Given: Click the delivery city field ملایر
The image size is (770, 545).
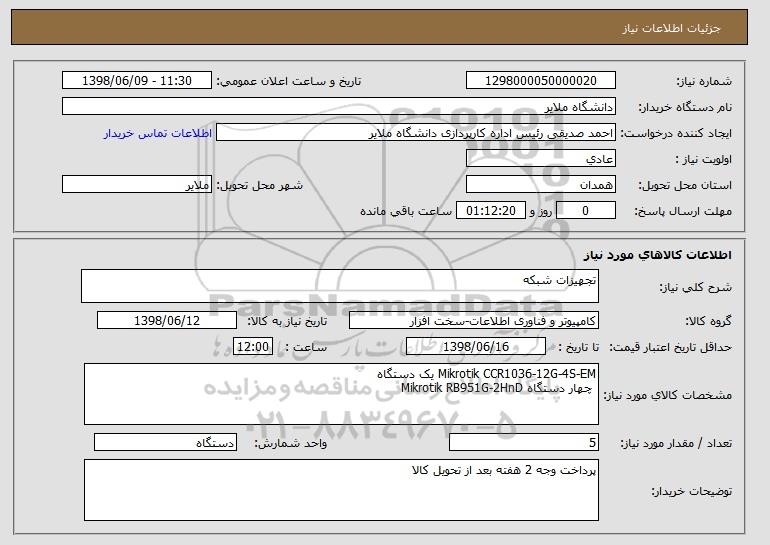Looking at the screenshot, I should click(x=137, y=185).
